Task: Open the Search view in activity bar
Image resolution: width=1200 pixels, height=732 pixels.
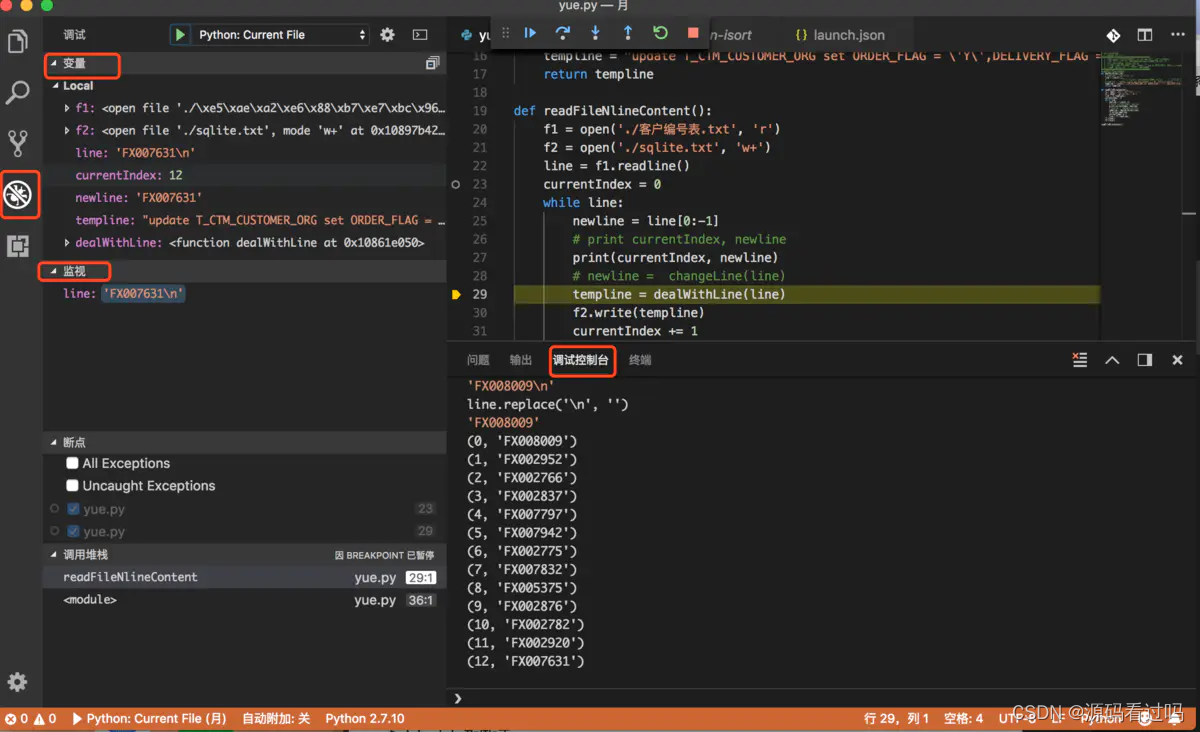Action: coord(18,94)
